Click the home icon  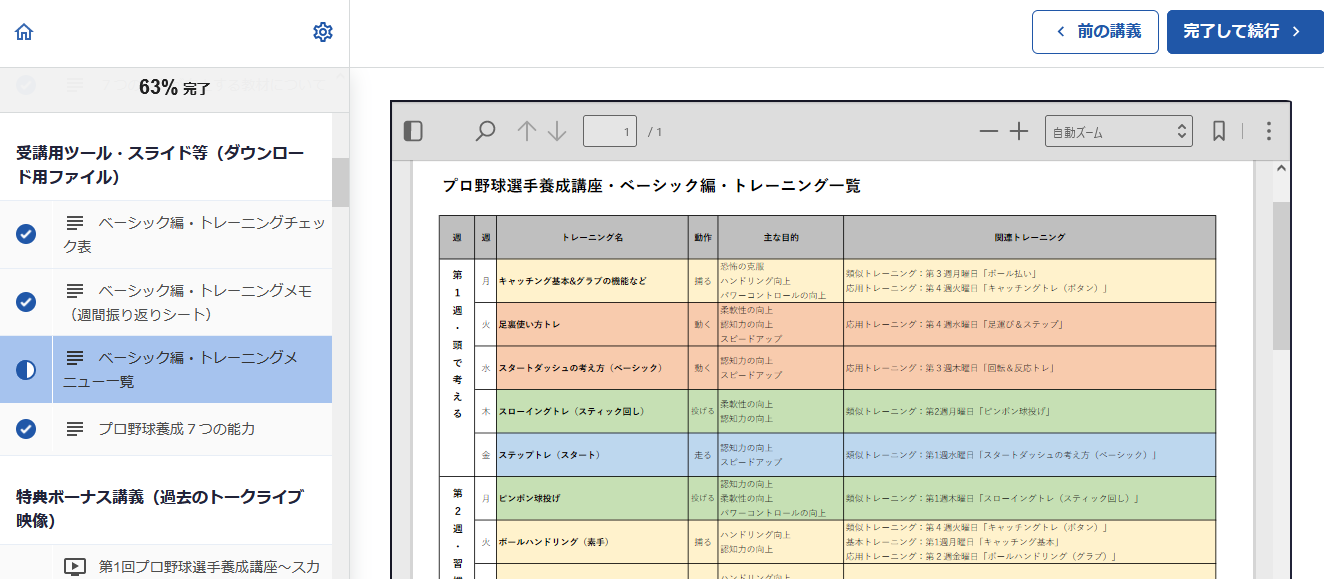(x=24, y=32)
